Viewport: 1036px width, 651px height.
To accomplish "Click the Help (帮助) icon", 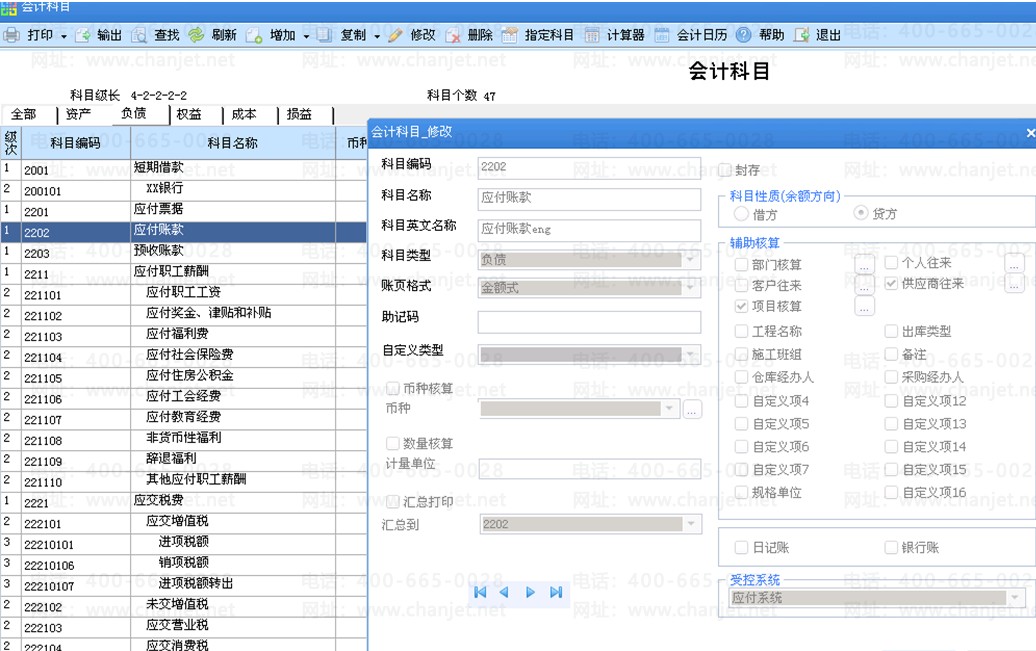I will coord(743,35).
